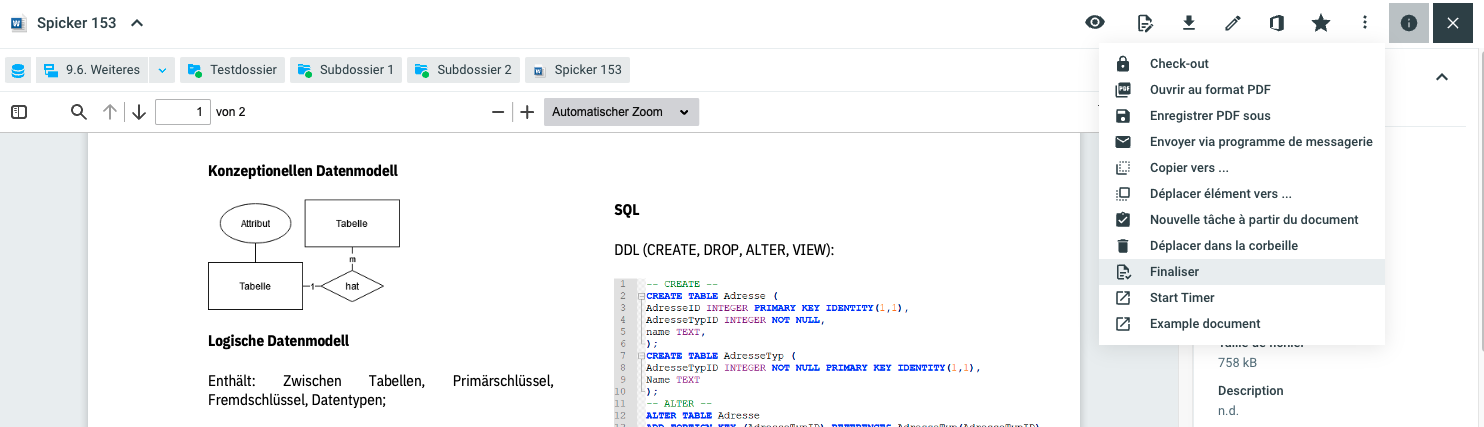Zoom out with the minus button
Screen dimensions: 1484x427
coord(498,112)
